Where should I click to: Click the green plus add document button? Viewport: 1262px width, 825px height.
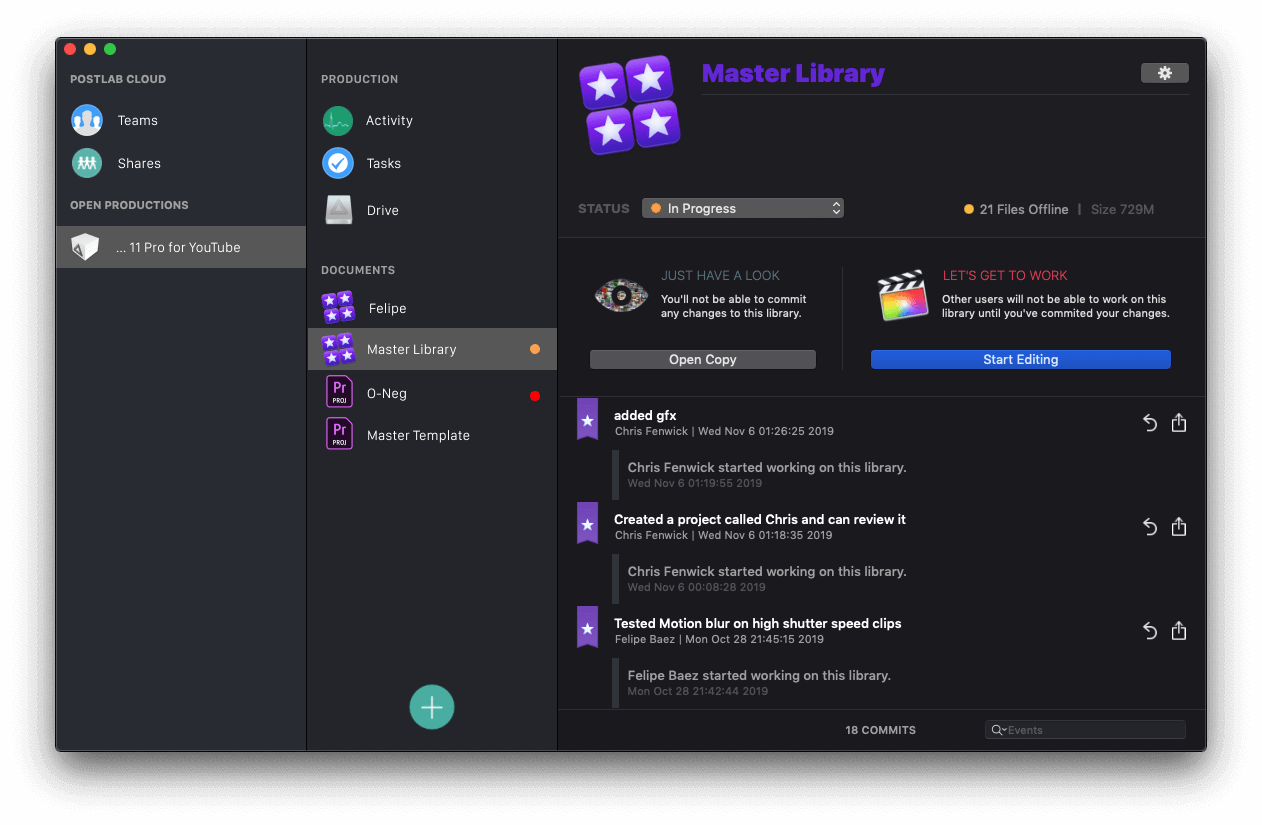click(x=432, y=707)
